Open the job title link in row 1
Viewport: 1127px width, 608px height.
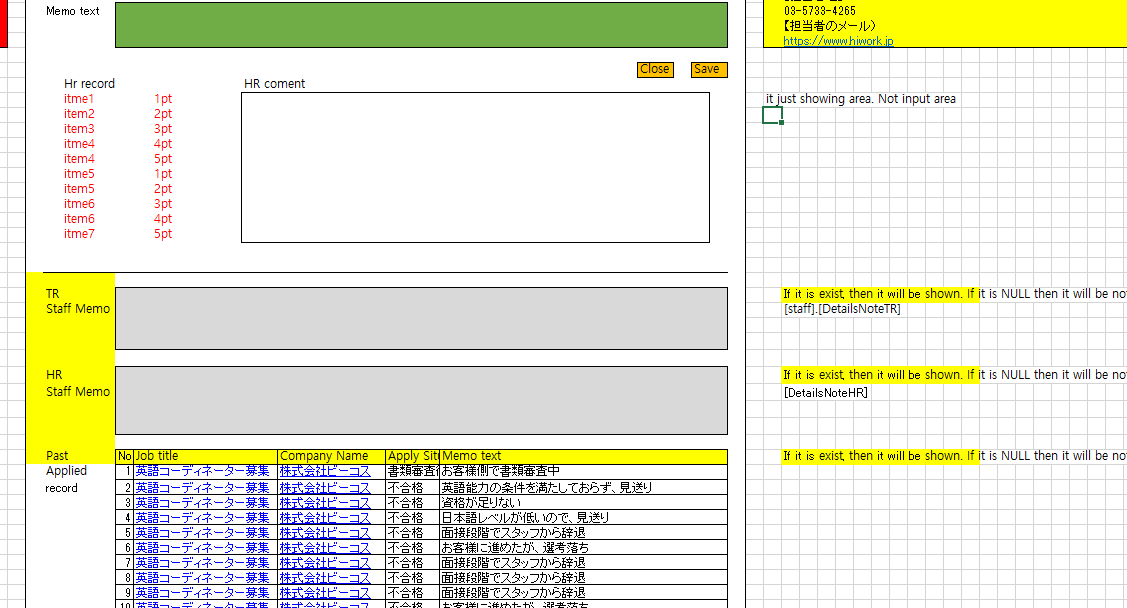point(202,471)
